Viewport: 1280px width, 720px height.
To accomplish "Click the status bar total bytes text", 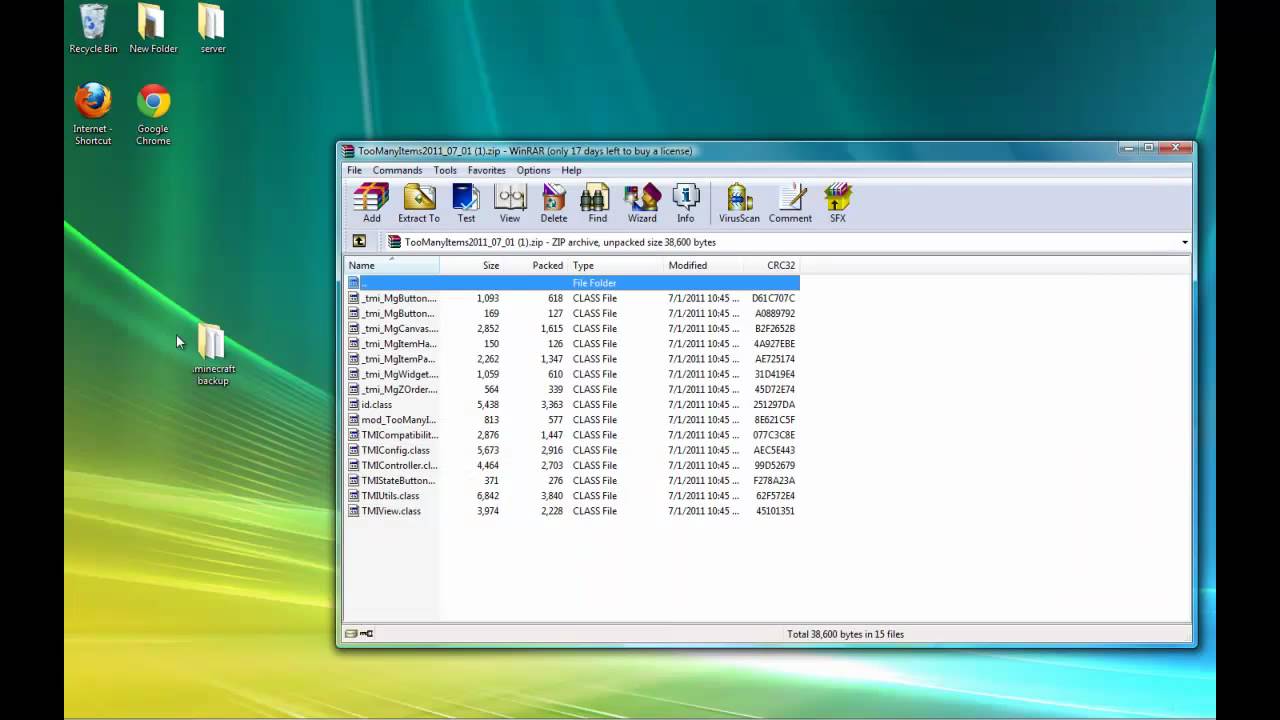I will (x=845, y=634).
